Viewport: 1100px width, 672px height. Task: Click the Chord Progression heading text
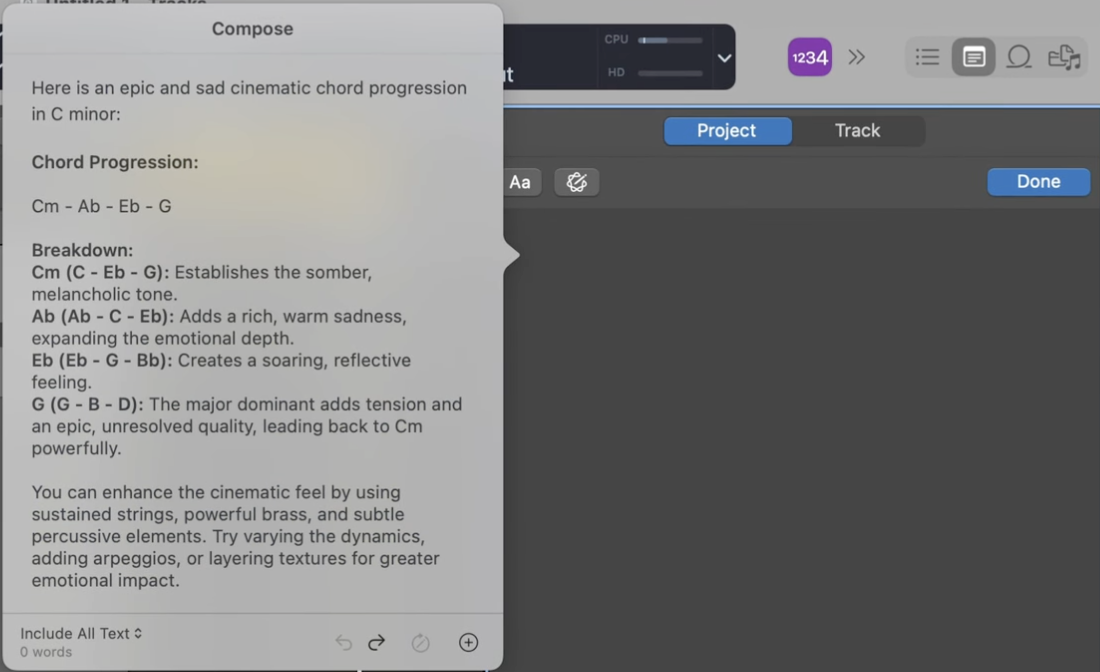115,162
